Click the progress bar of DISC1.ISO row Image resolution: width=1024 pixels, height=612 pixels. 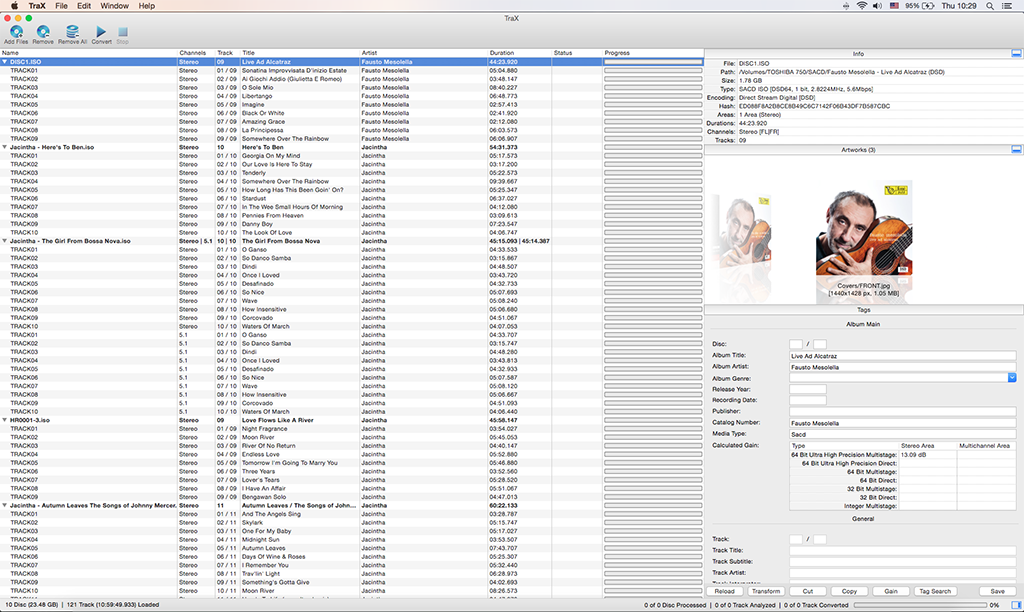(653, 62)
